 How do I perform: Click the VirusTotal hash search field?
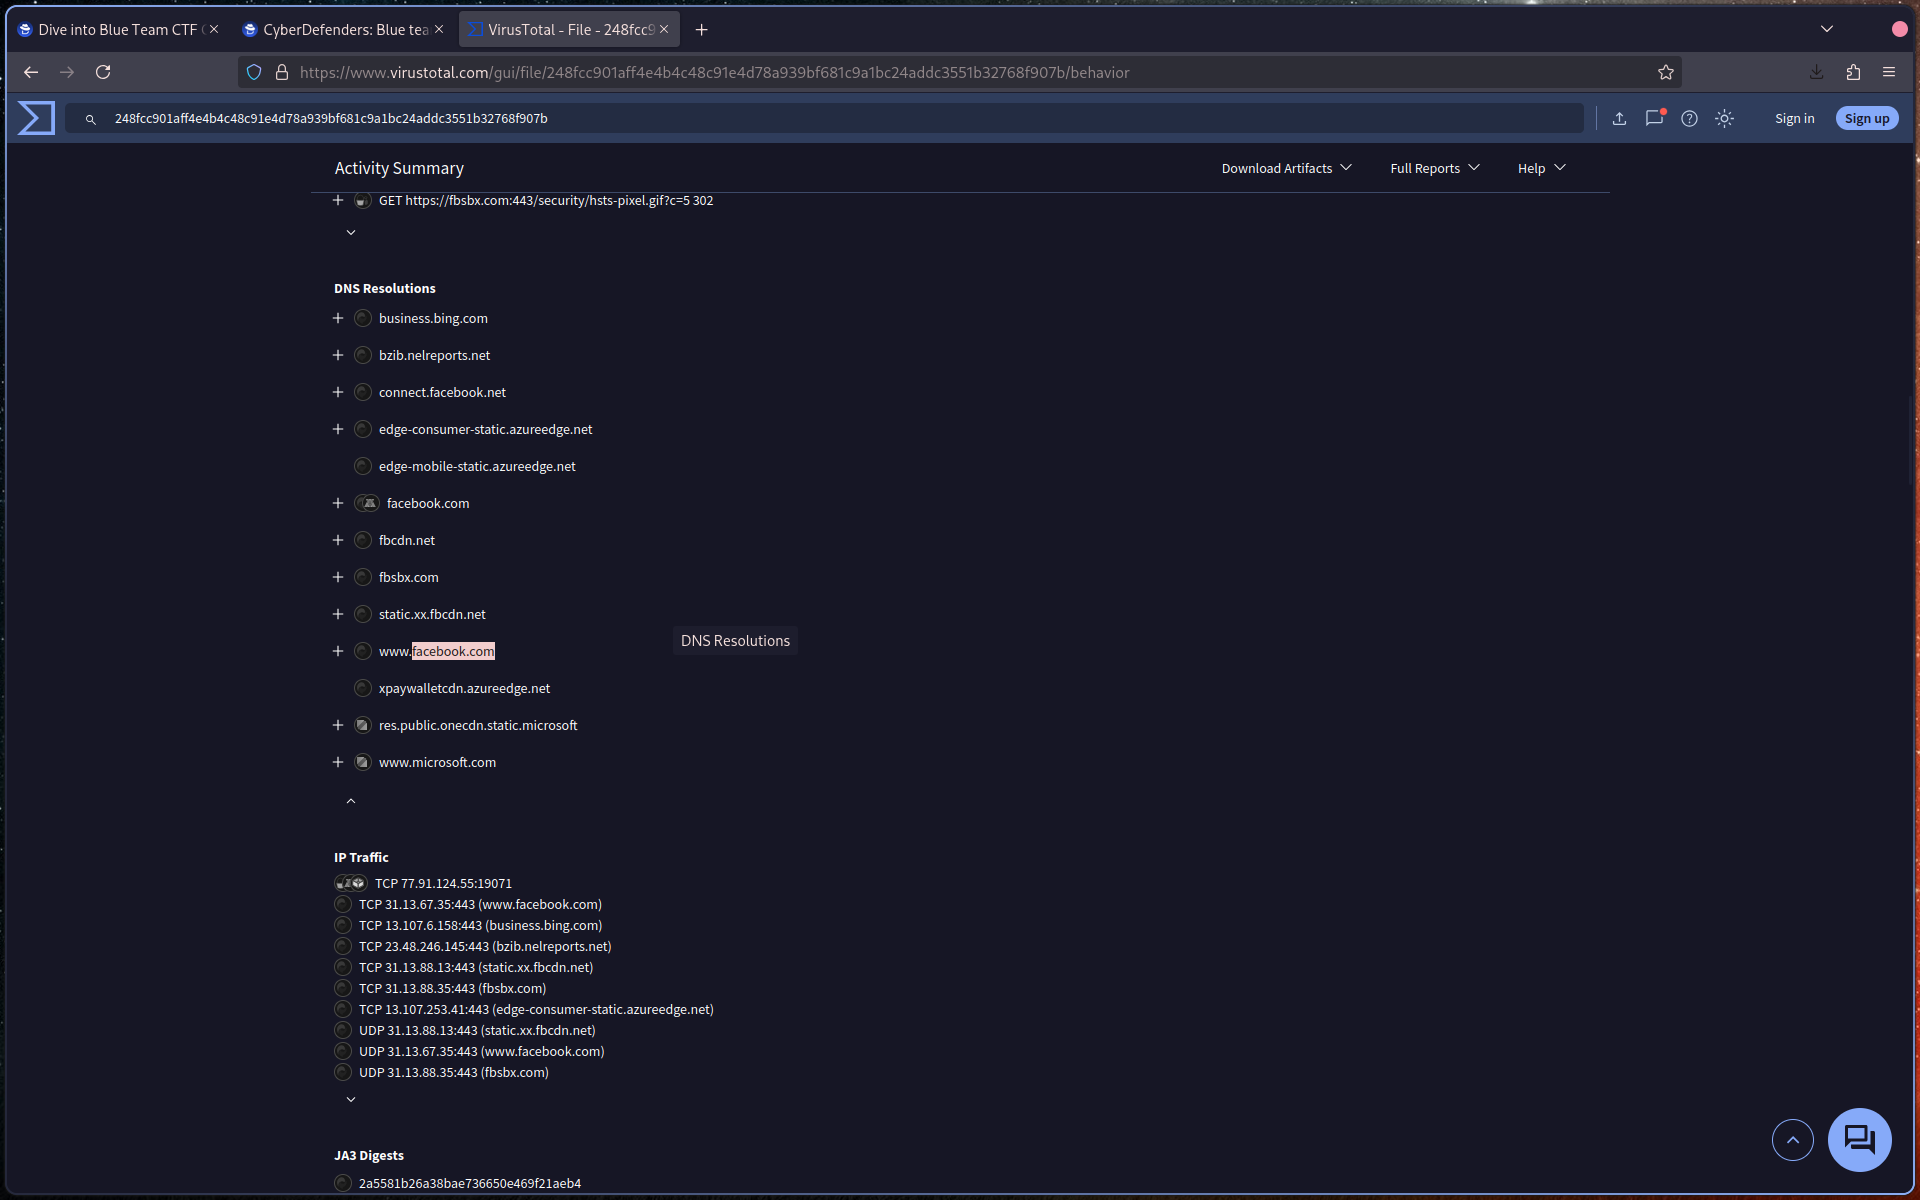tap(824, 118)
